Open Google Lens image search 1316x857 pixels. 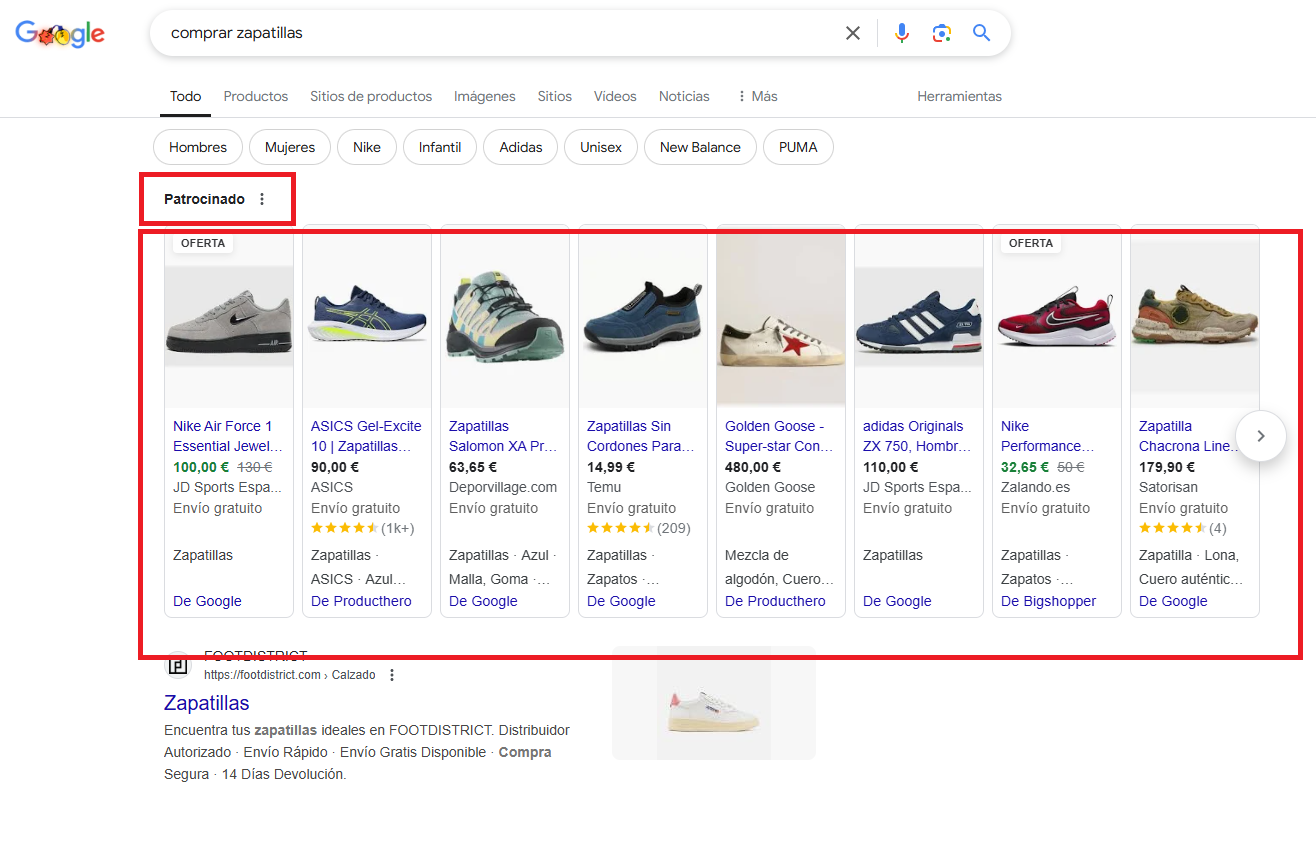point(941,33)
